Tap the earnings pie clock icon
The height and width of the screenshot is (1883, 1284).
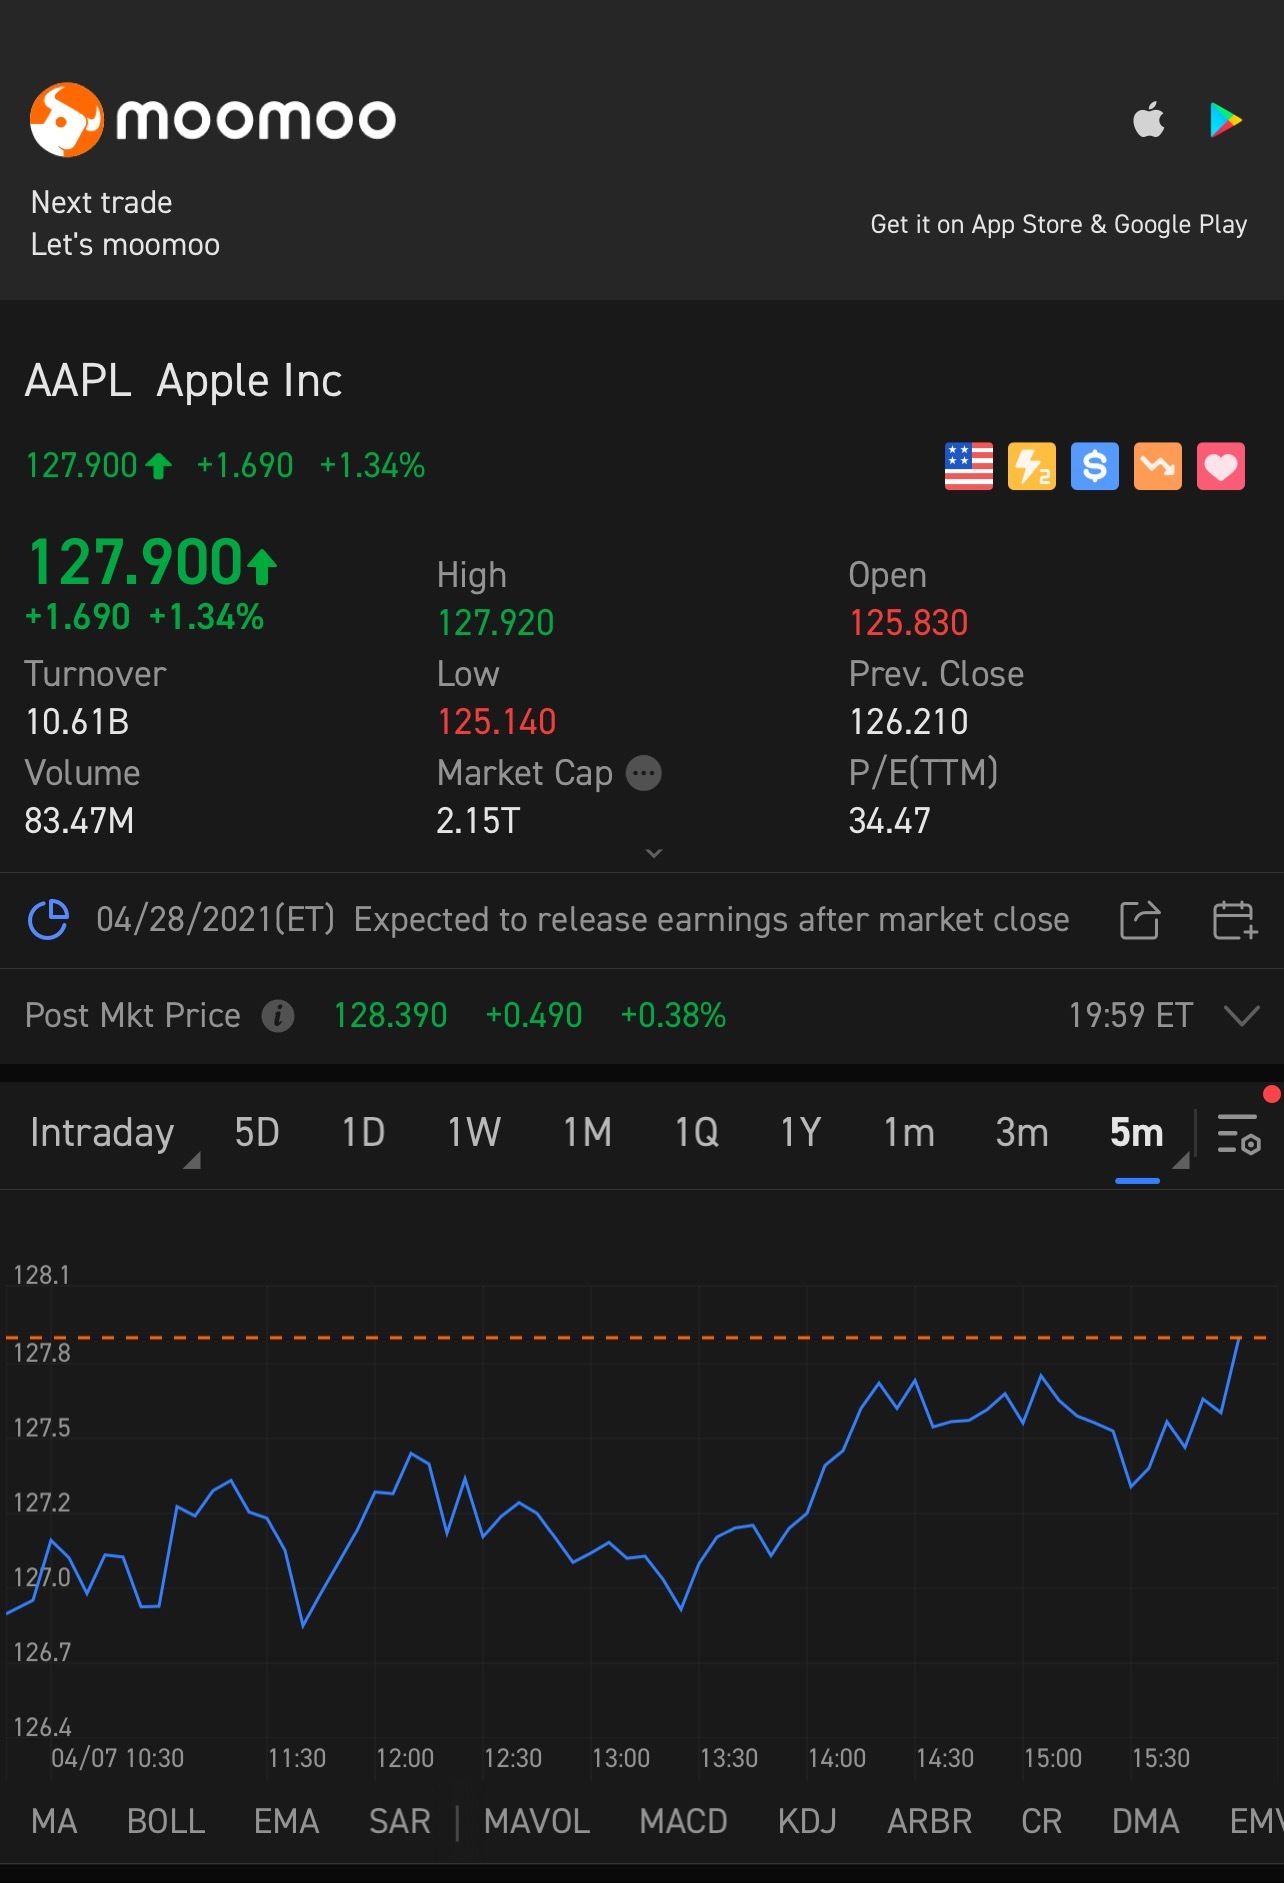[48, 920]
